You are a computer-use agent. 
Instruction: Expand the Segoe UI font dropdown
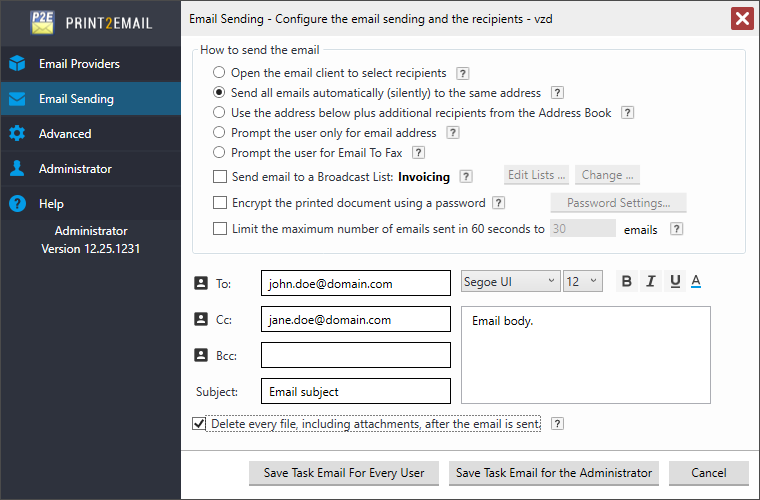(x=510, y=282)
